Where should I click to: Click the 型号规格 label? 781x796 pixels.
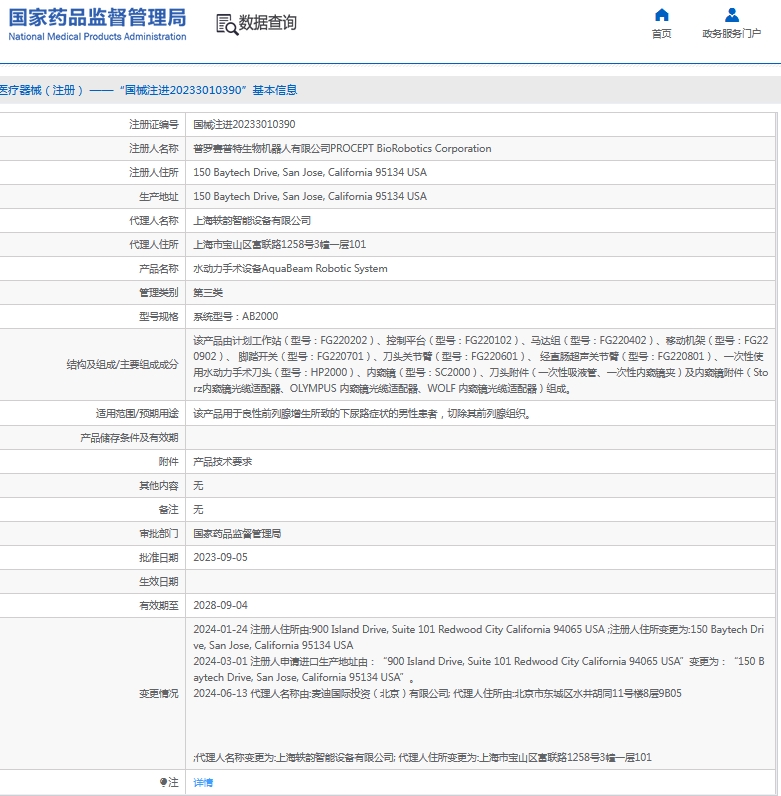pyautogui.click(x=159, y=317)
